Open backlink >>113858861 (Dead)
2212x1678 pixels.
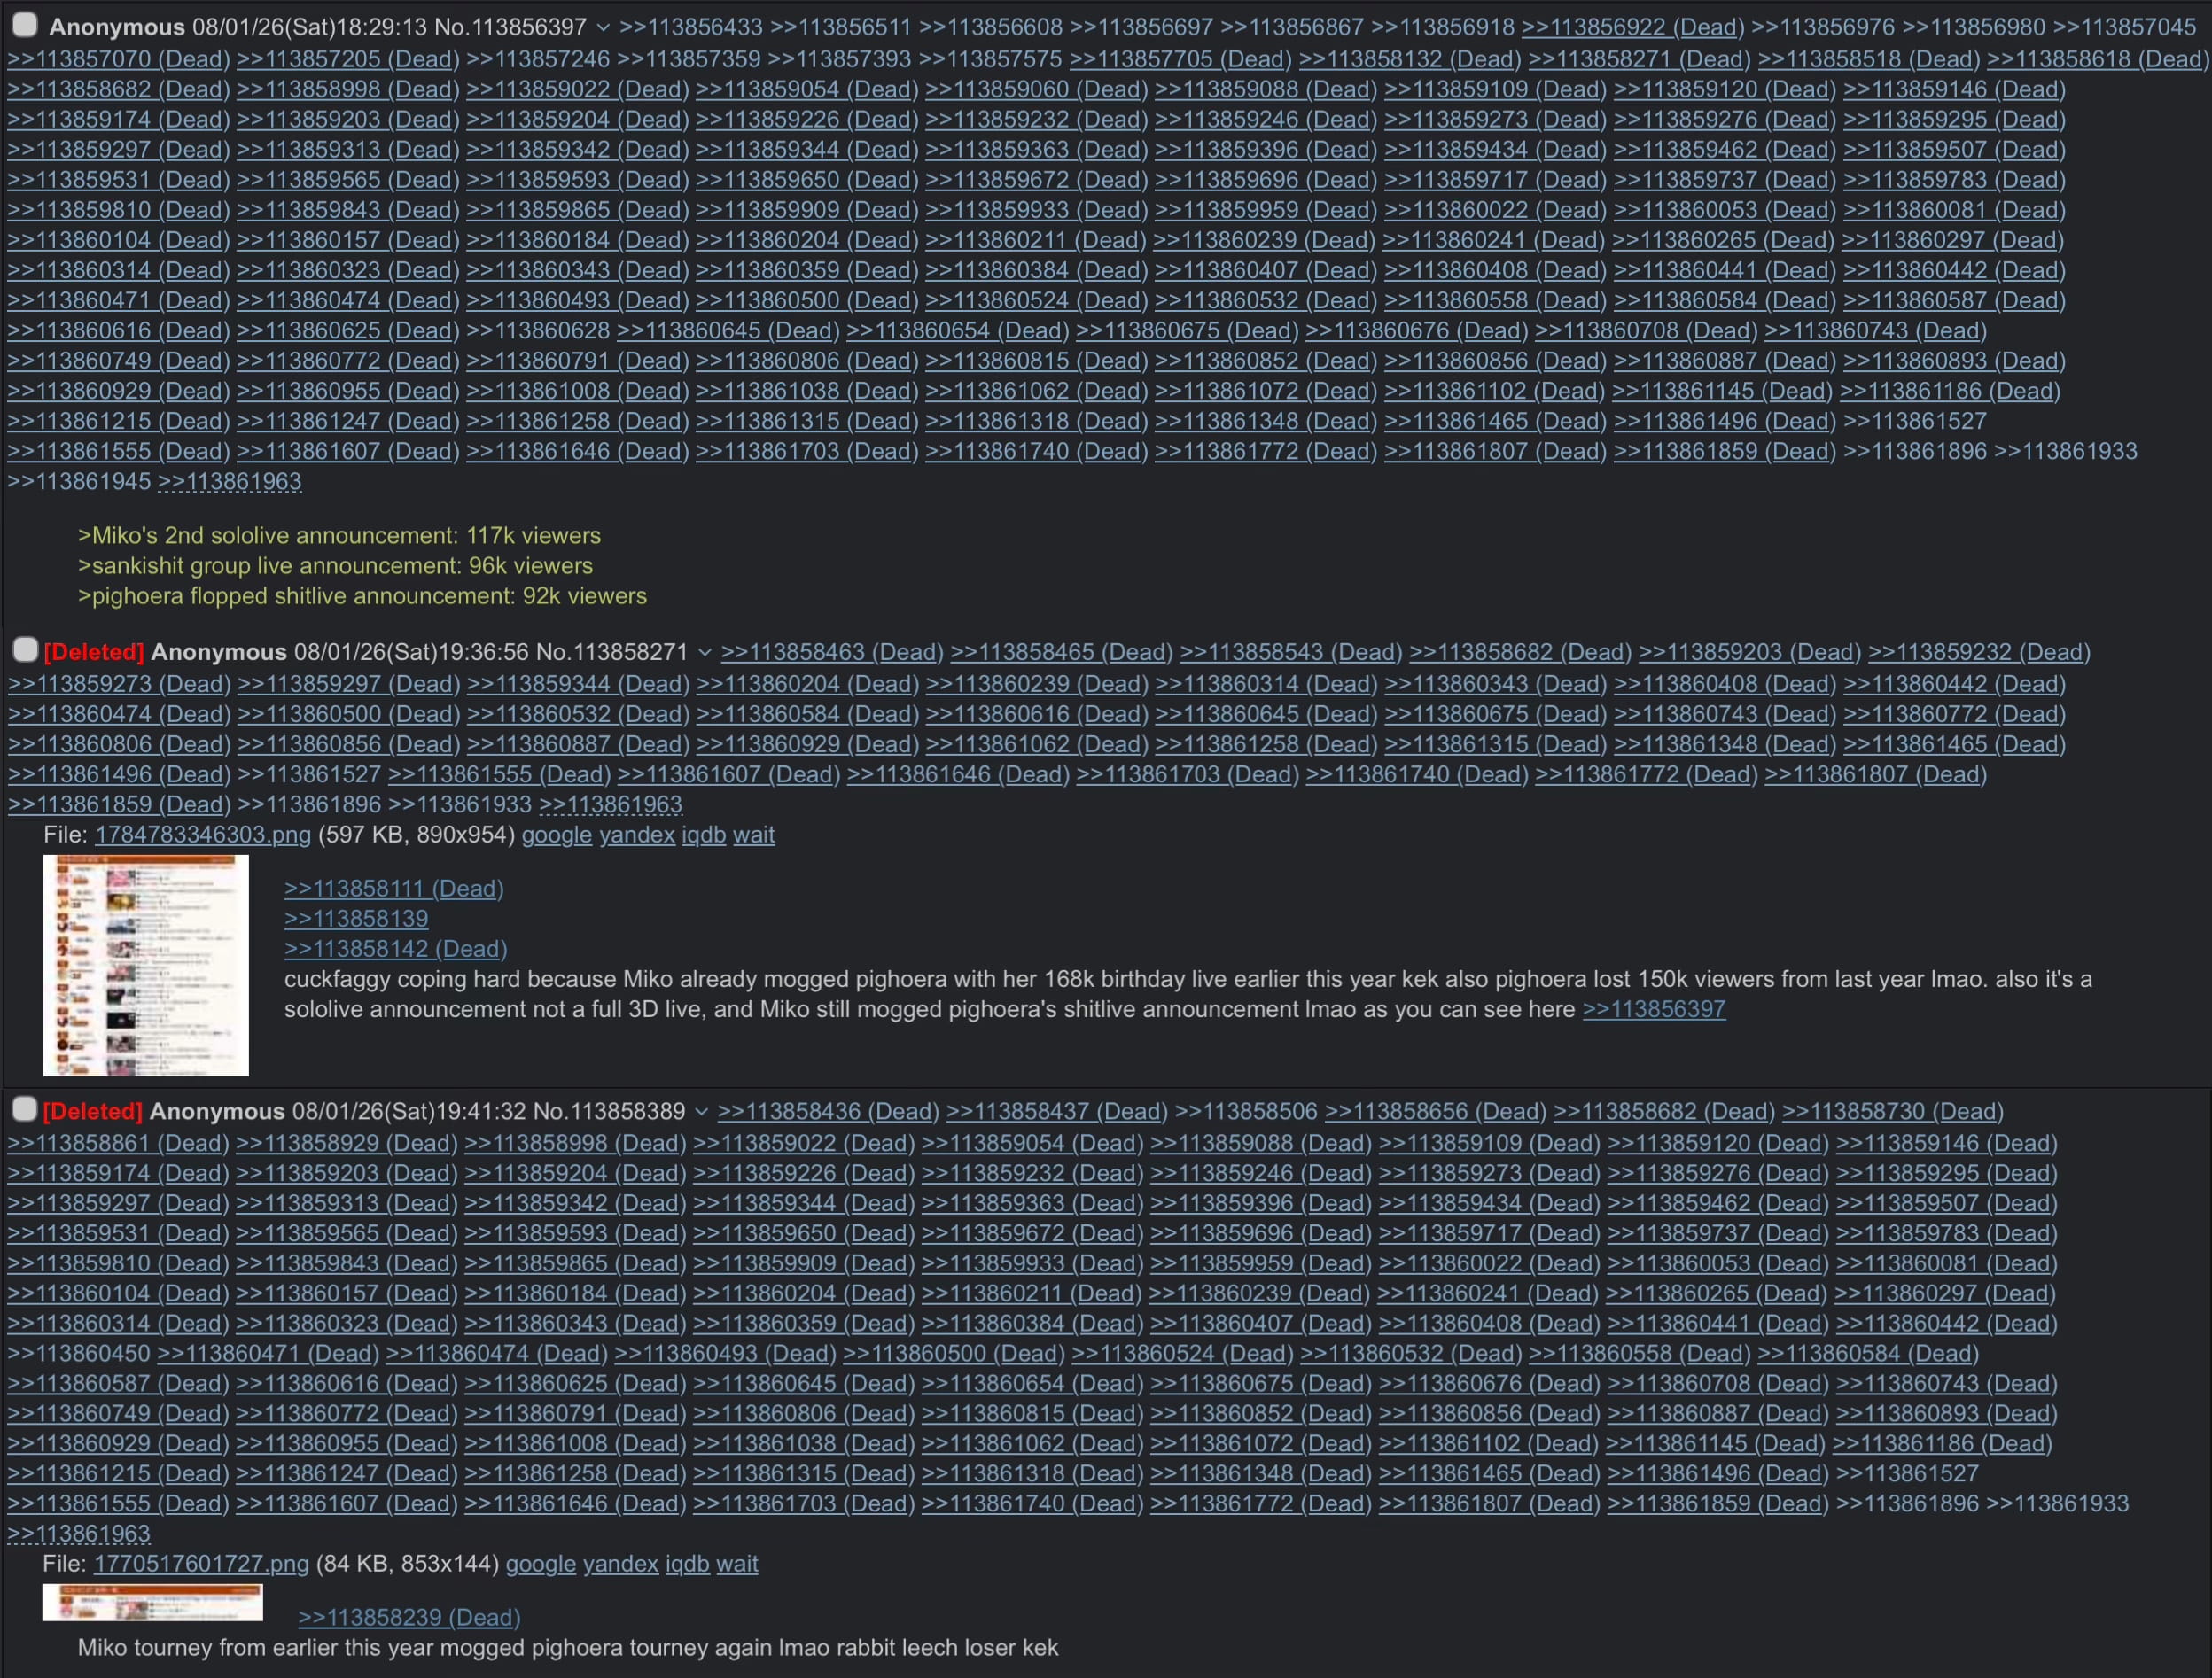tap(118, 1144)
